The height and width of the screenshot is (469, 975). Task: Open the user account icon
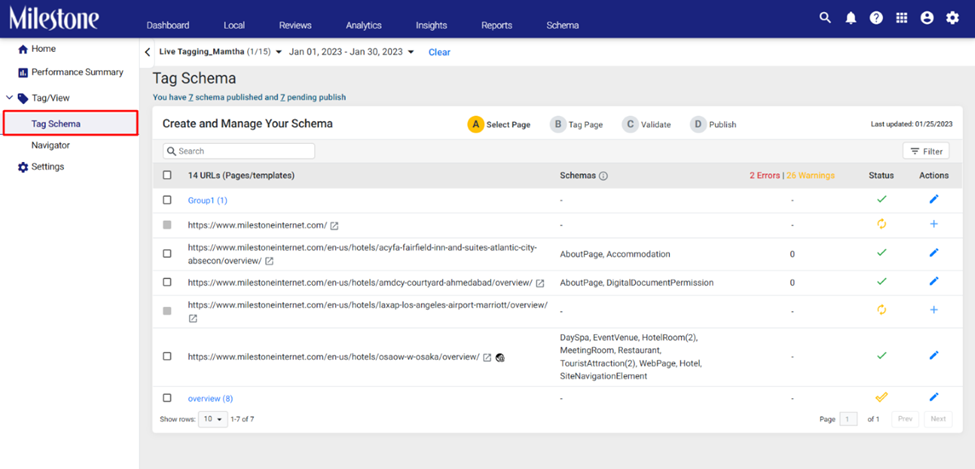[927, 18]
